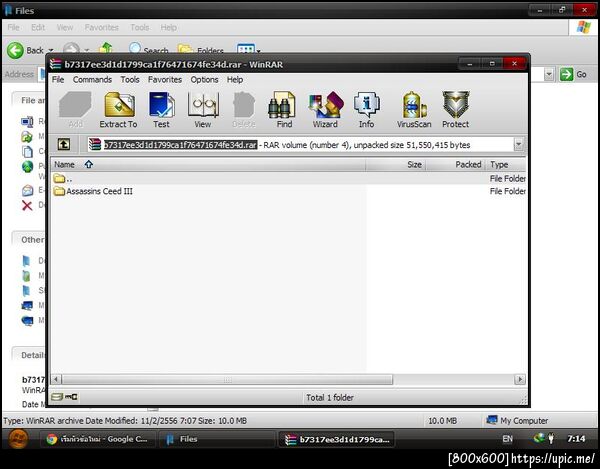Expand the archive path dropdown
Screen dimensions: 600x469
tap(518, 145)
